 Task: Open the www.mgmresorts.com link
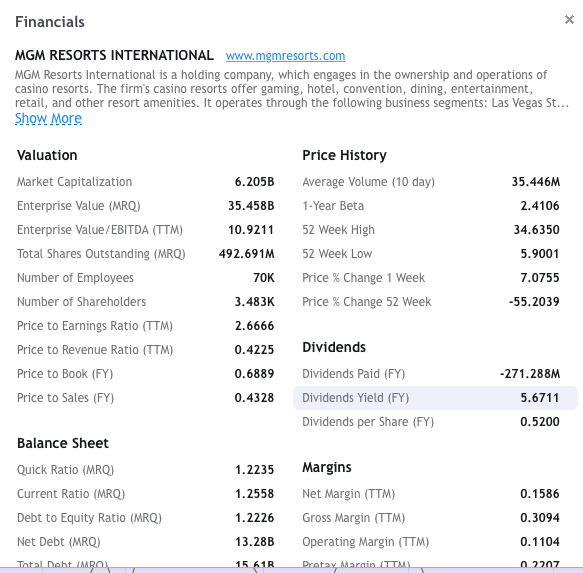(x=285, y=56)
